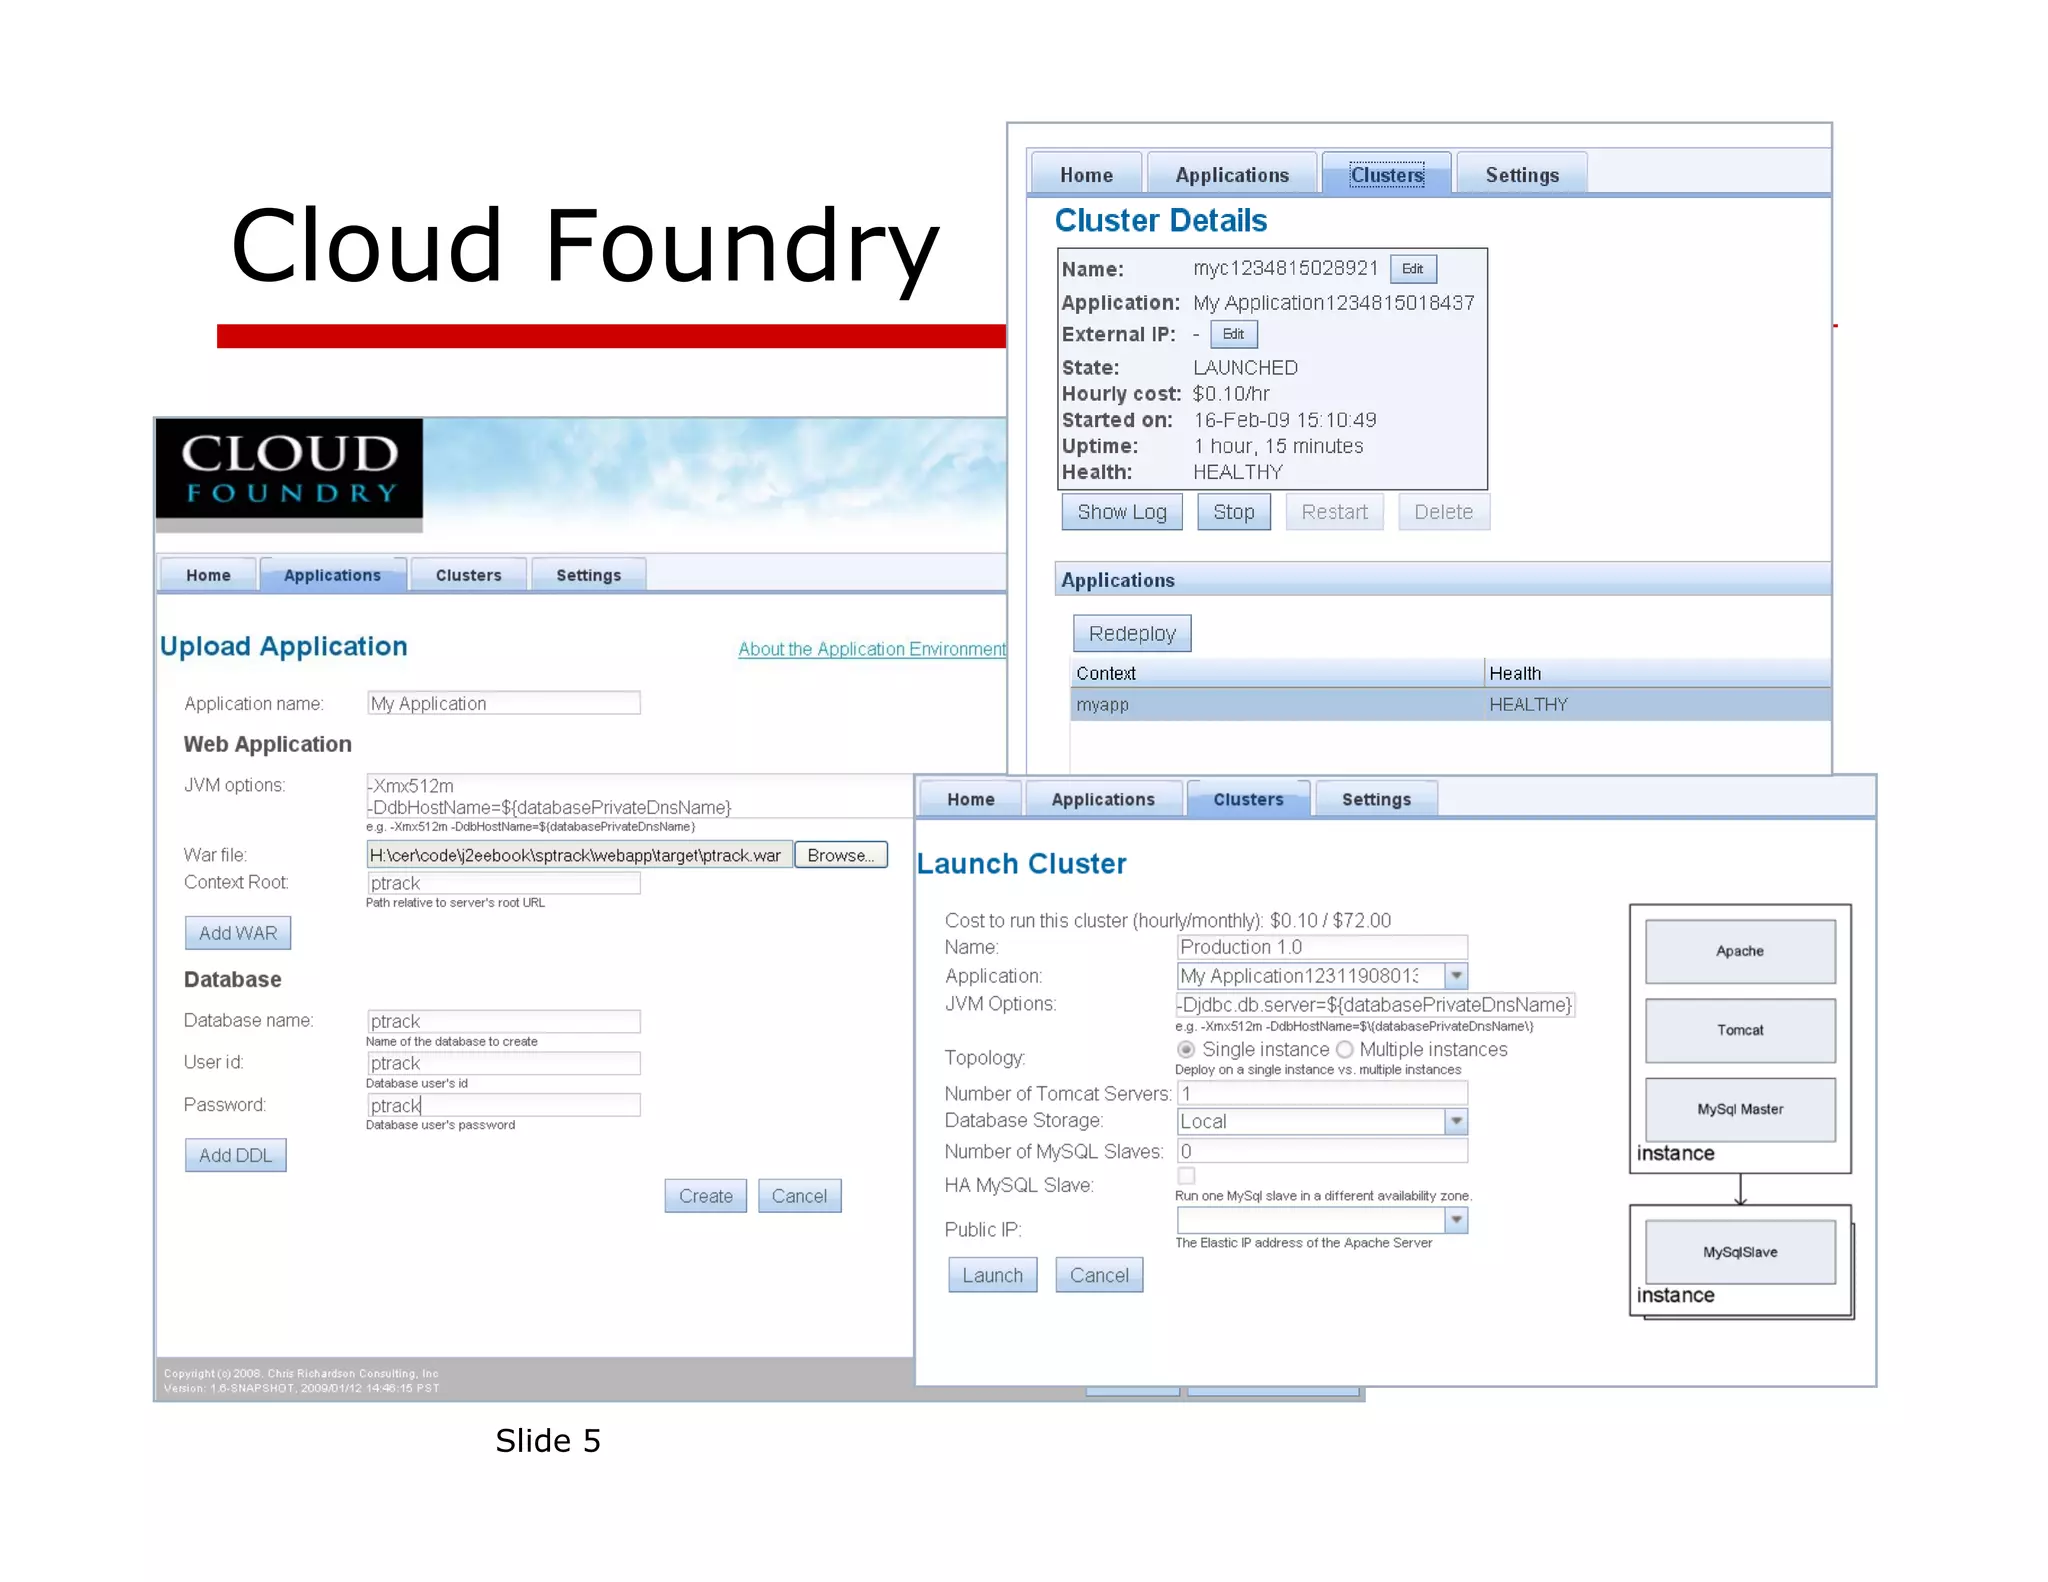This screenshot has width=2048, height=1582.
Task: Click the Cloud Foundry logo
Action: [289, 470]
